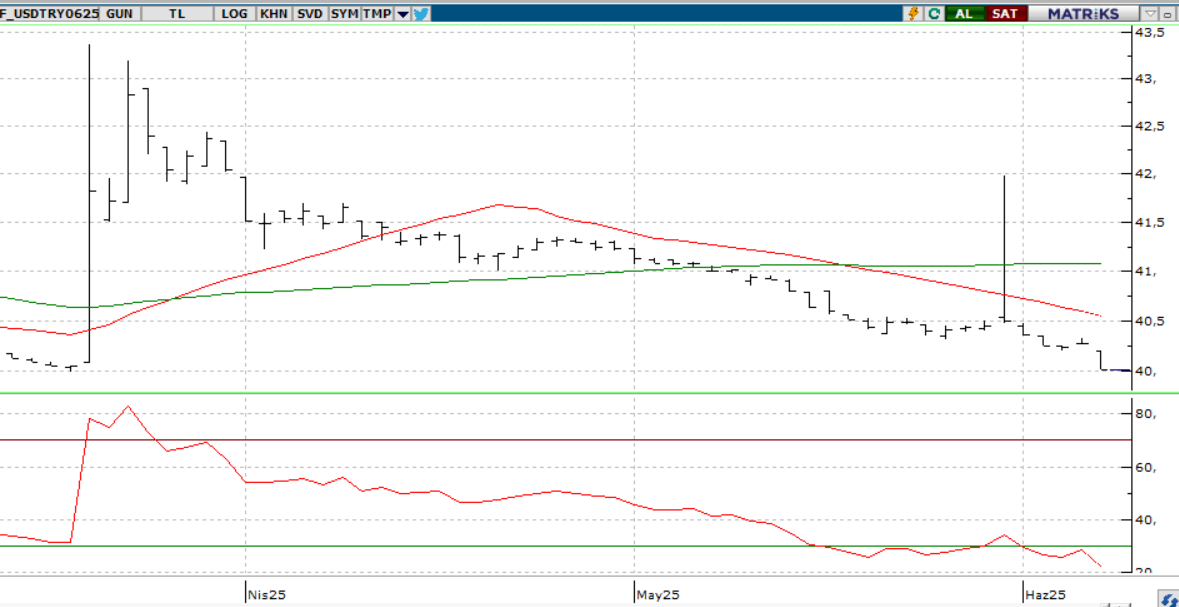Click the red horizontal overbought level line
Screen dimensions: 1179x607
click(x=565, y=440)
